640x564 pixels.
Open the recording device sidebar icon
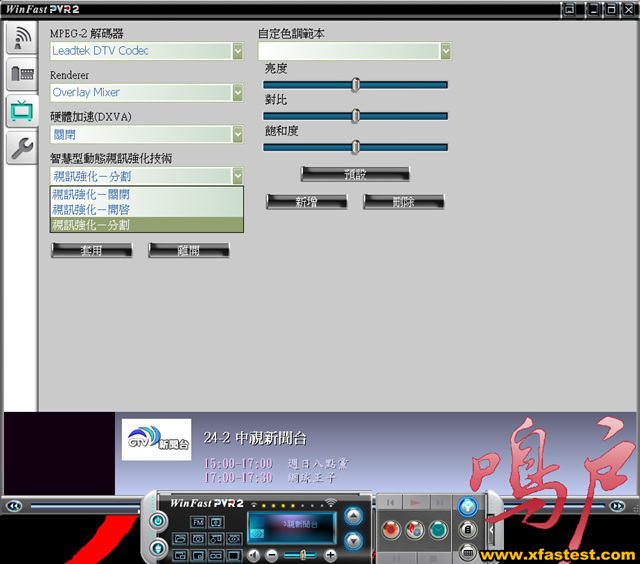click(x=20, y=74)
